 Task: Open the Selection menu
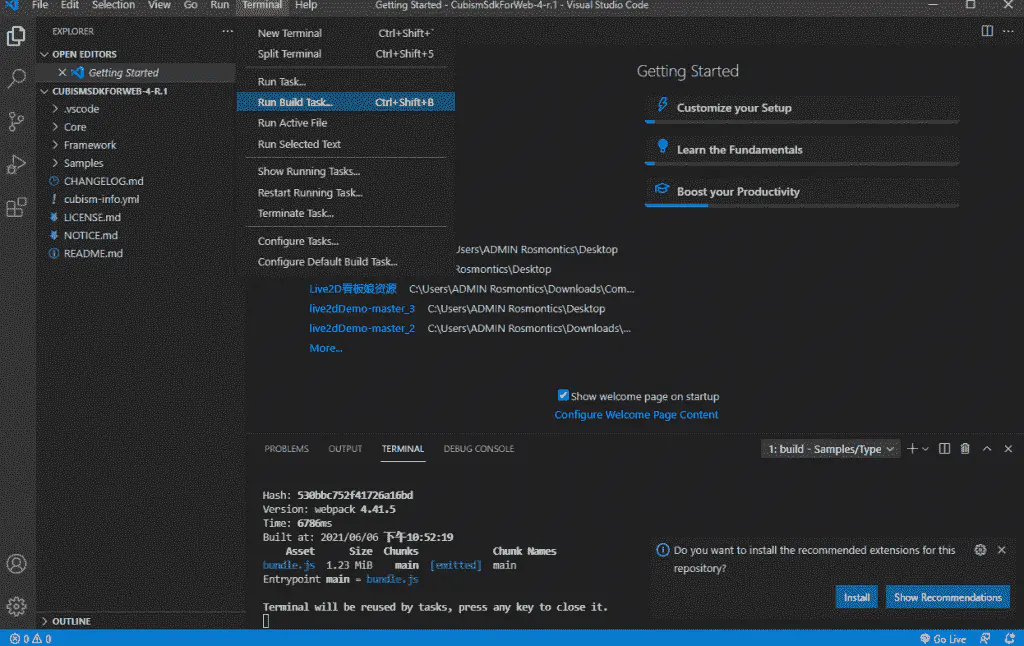point(113,5)
